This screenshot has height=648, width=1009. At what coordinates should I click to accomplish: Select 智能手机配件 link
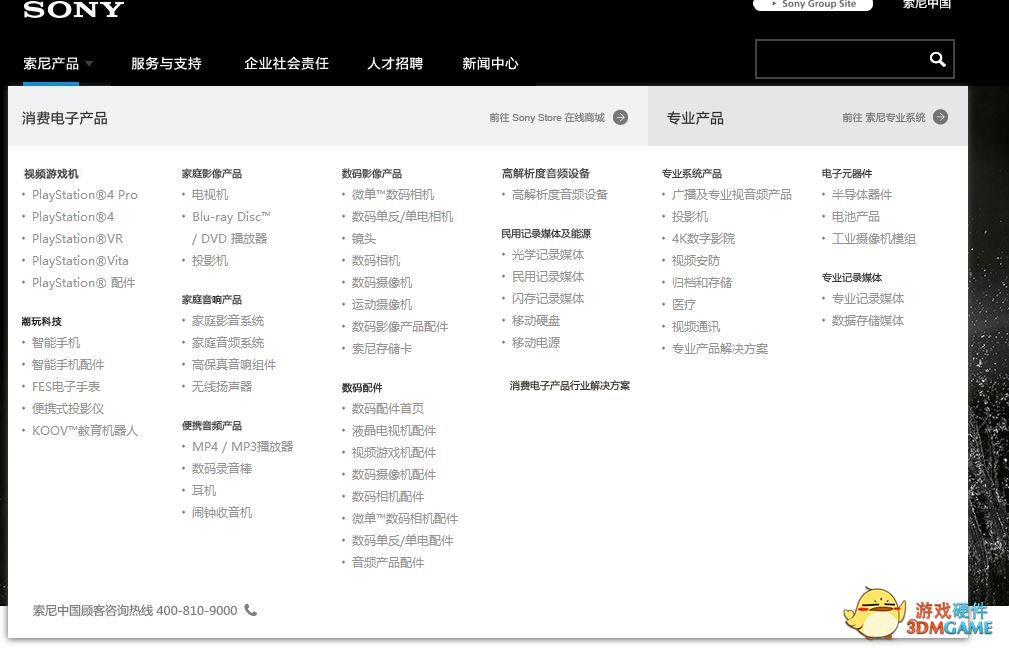[x=68, y=364]
